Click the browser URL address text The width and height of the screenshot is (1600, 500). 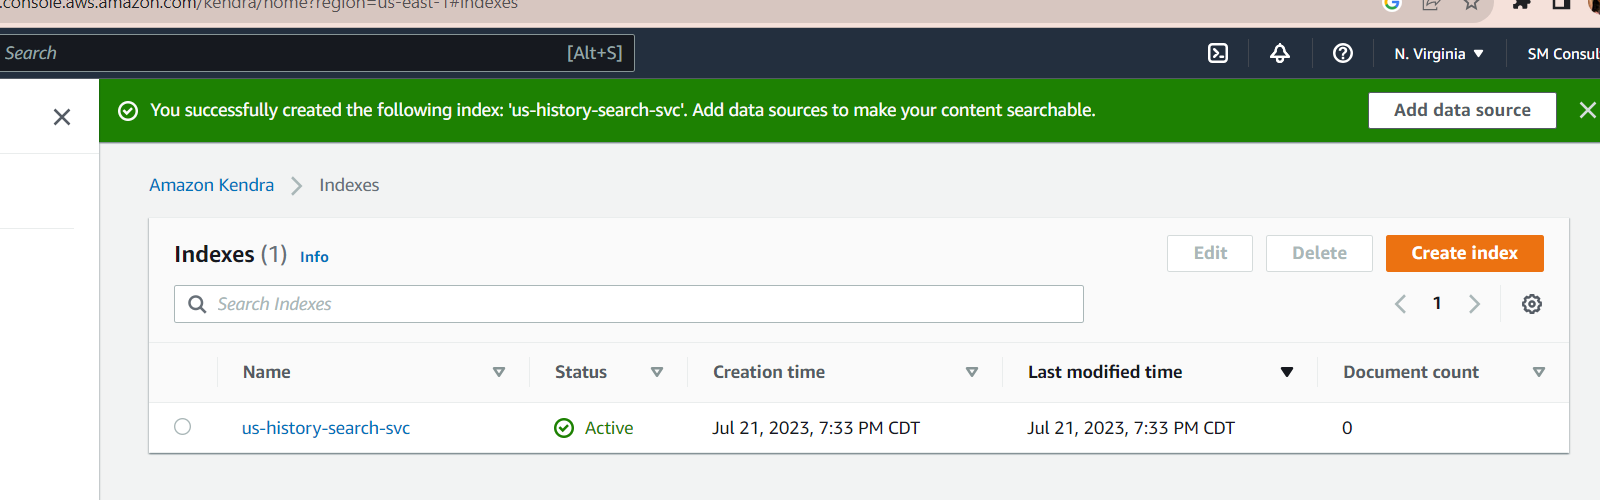(x=259, y=5)
